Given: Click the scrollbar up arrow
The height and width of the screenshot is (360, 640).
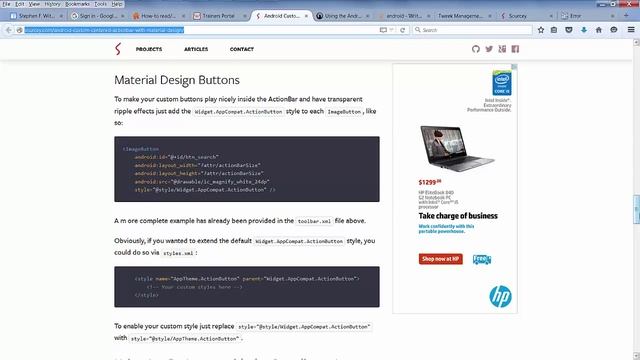Looking at the screenshot, I should coord(636,42).
